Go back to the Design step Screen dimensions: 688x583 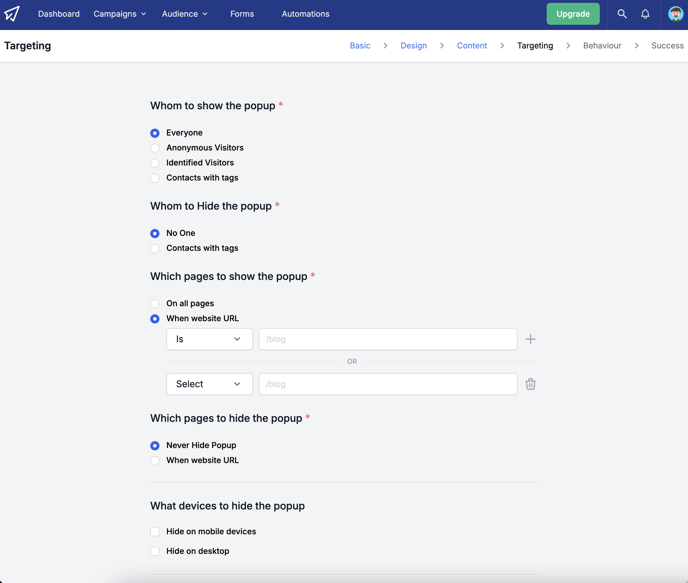pyautogui.click(x=413, y=46)
